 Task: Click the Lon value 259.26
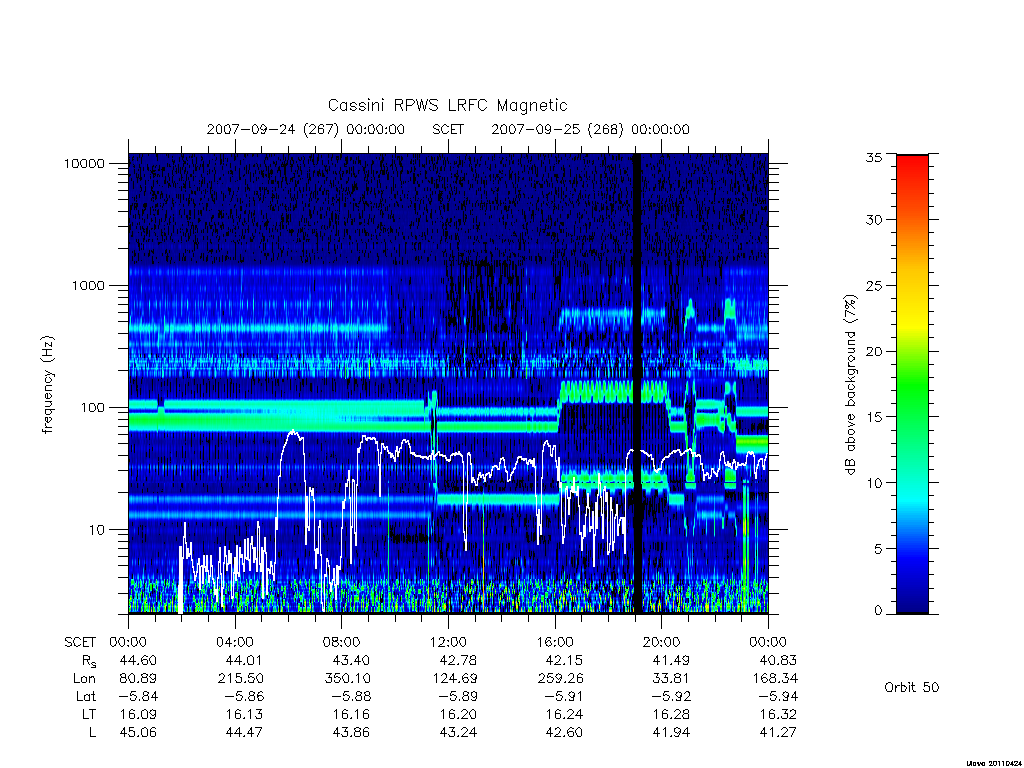coord(560,679)
